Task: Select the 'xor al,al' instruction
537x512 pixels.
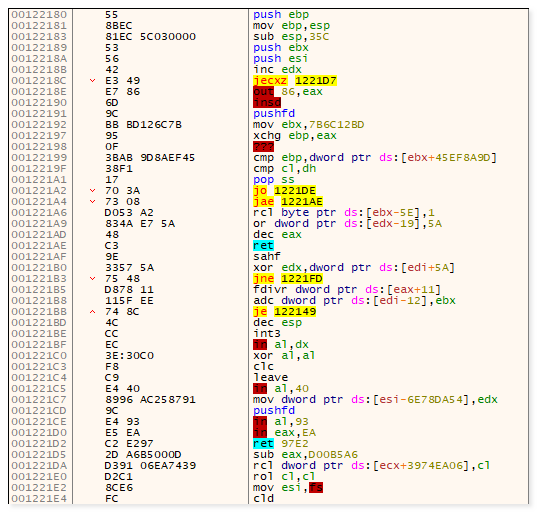Action: click(284, 355)
